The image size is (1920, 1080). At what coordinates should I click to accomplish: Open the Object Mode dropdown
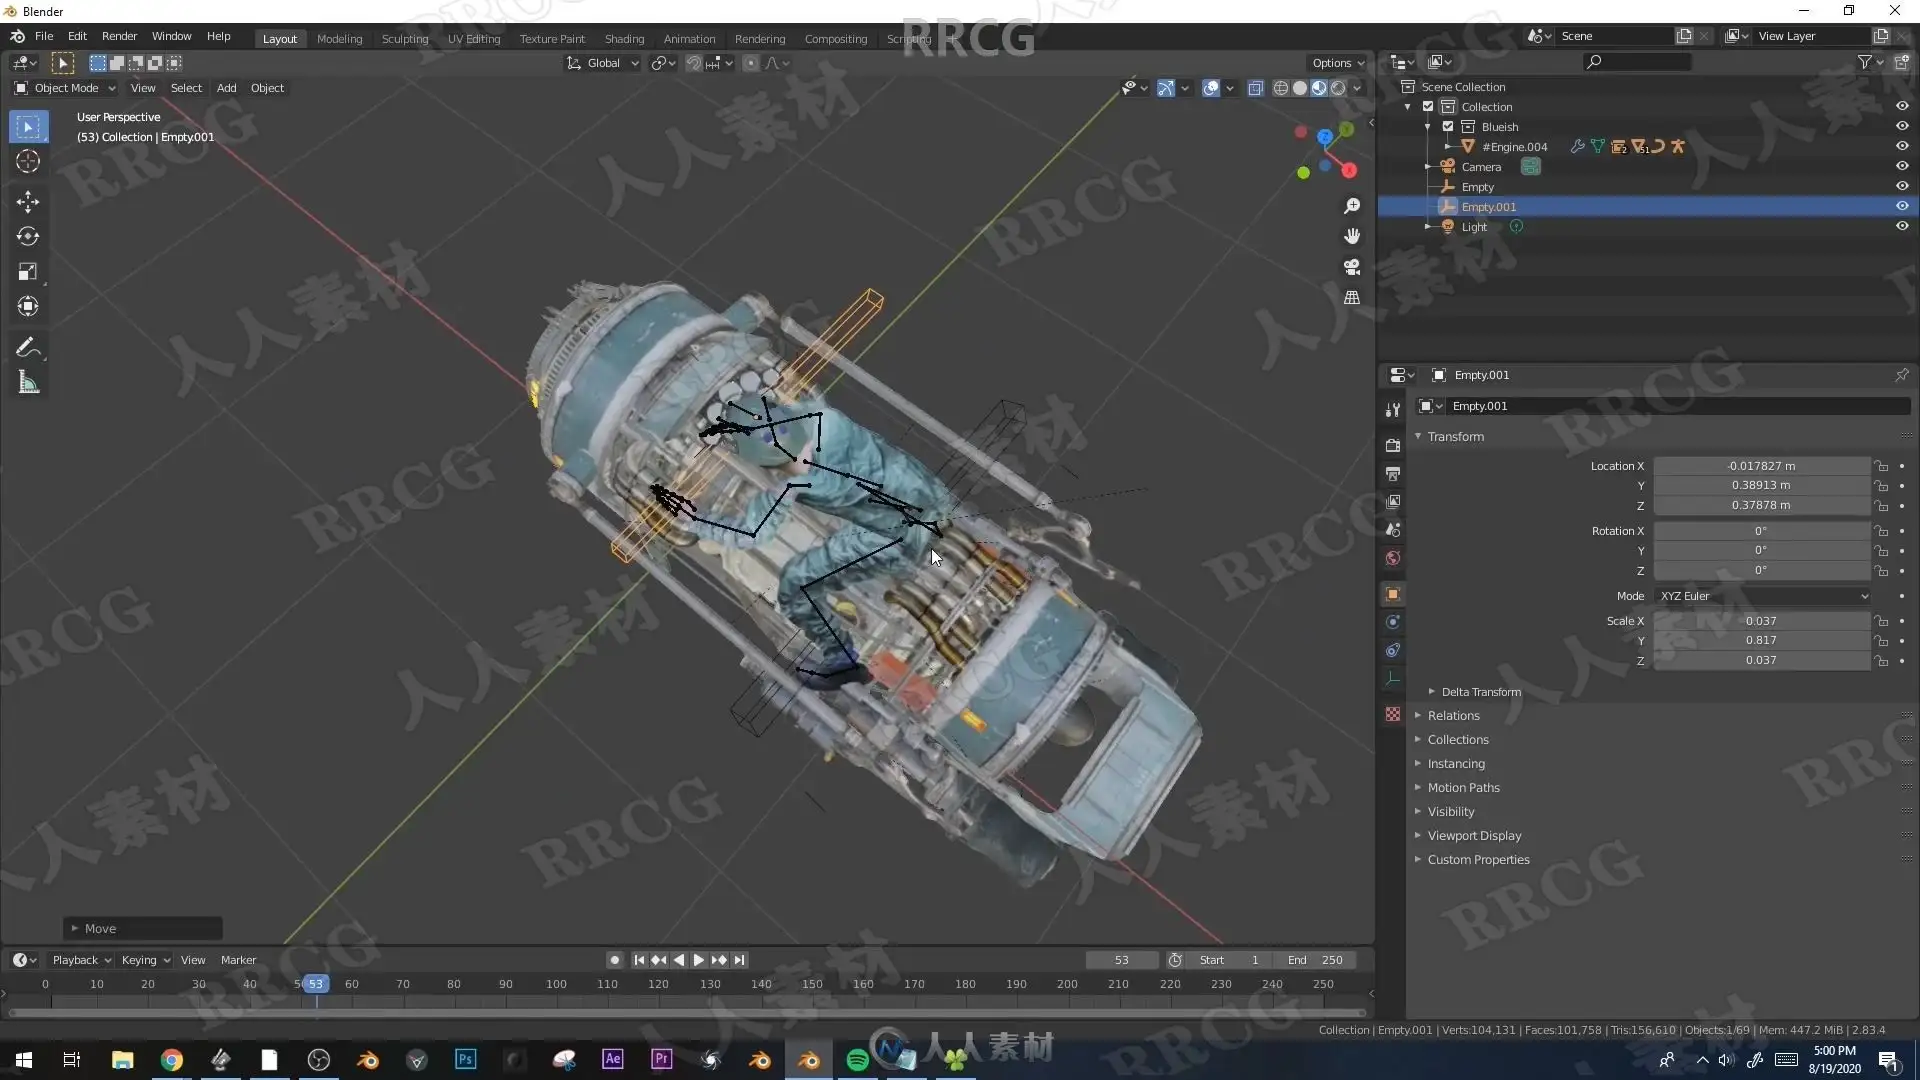tap(65, 88)
